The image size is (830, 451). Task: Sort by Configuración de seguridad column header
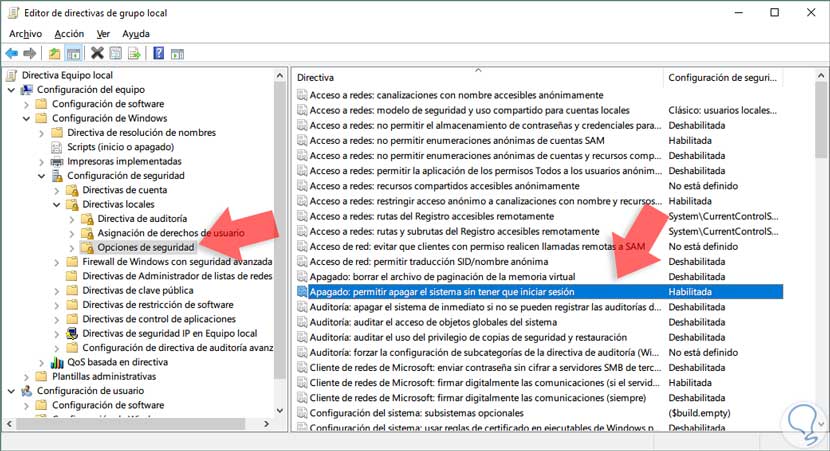[x=723, y=77]
